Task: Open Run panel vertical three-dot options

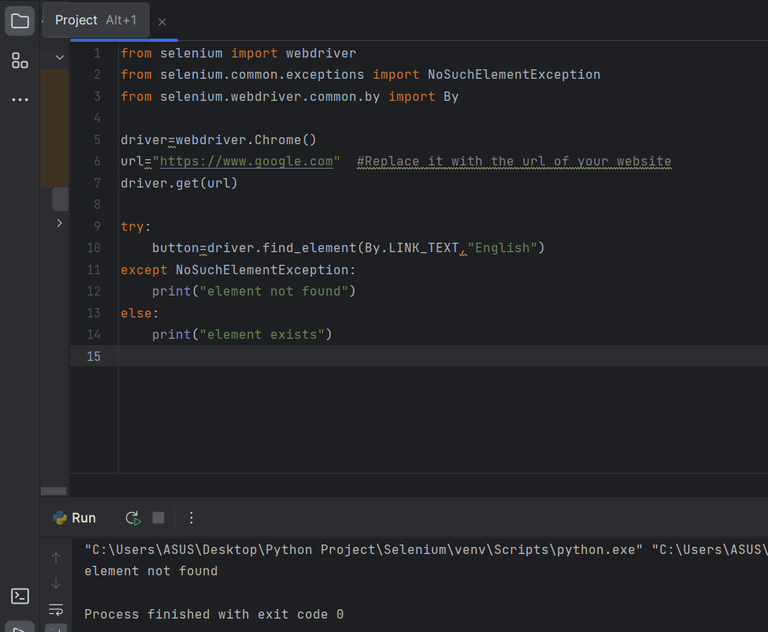Action: (x=191, y=518)
